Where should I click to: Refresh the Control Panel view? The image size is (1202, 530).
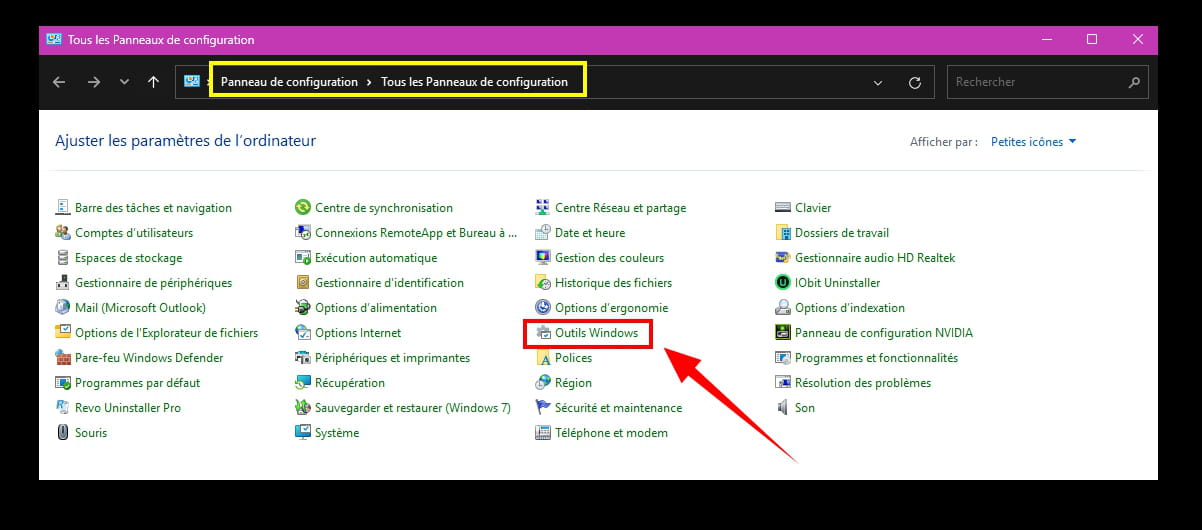point(914,83)
